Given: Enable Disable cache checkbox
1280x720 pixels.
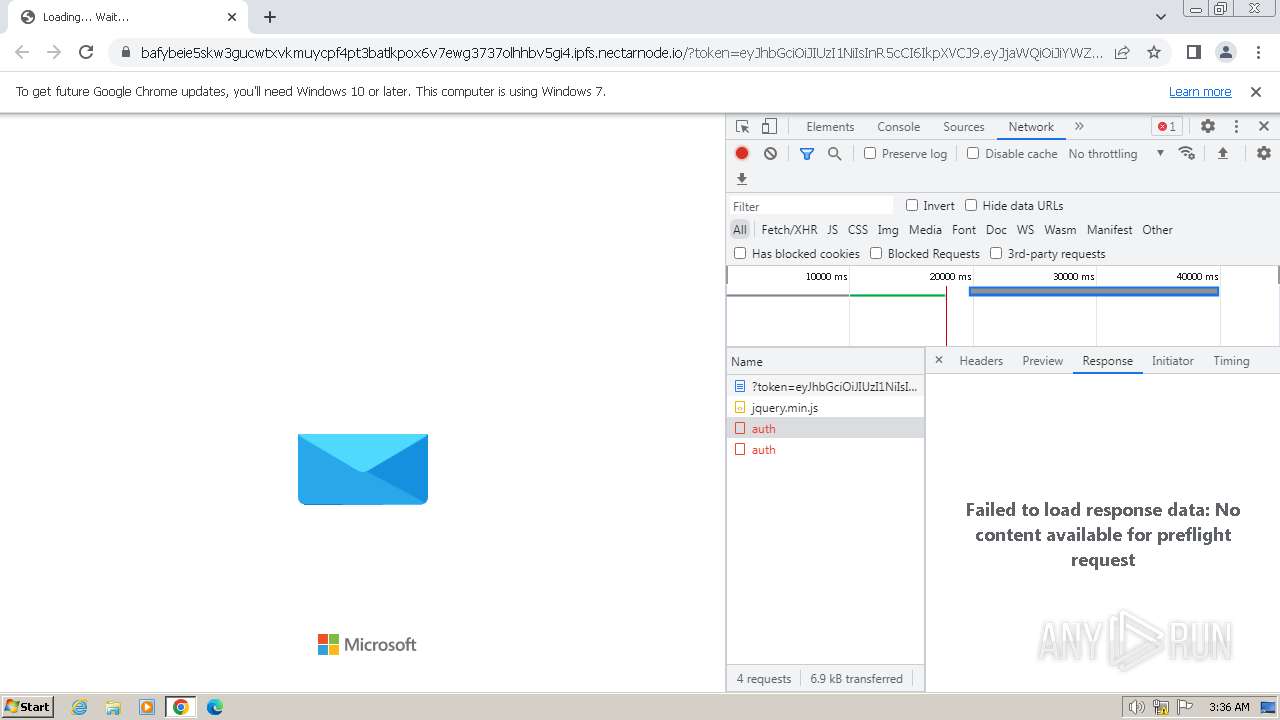Looking at the screenshot, I should click(x=973, y=153).
